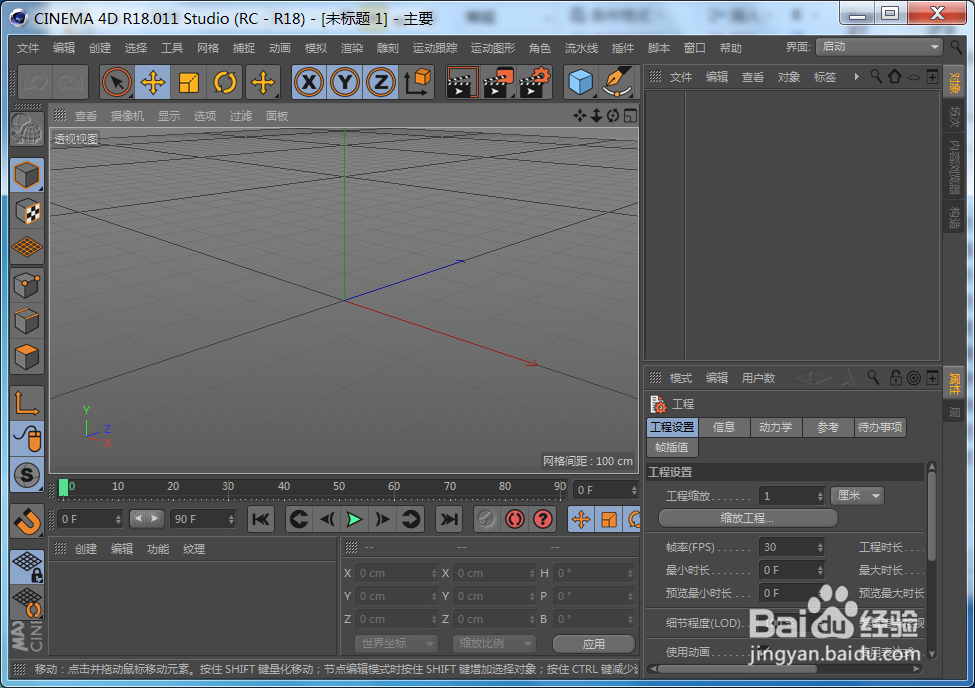This screenshot has height=688, width=975.
Task: Toggle X axis lock
Action: point(309,82)
